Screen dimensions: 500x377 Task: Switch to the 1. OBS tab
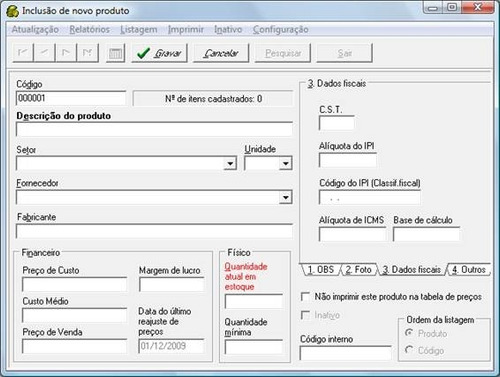[x=321, y=269]
